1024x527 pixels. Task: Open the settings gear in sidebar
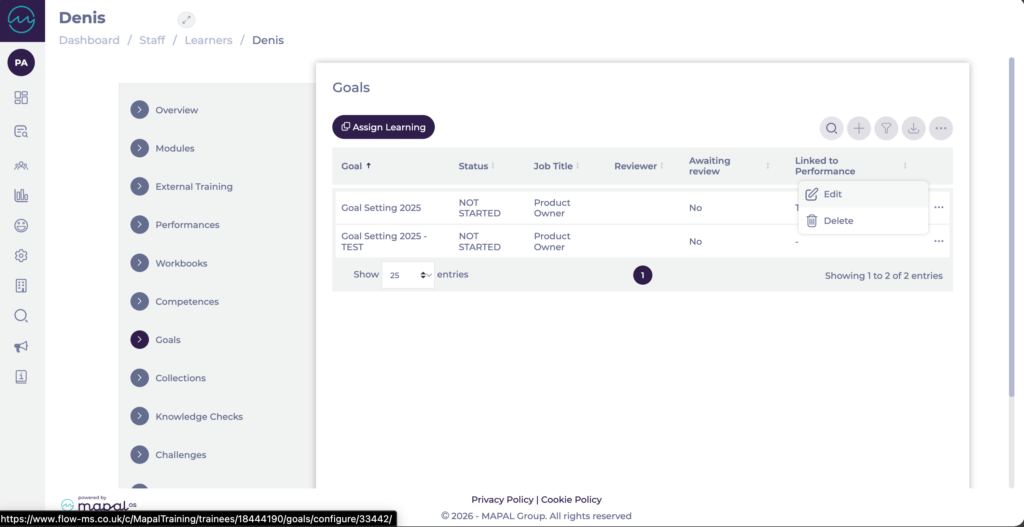click(21, 255)
